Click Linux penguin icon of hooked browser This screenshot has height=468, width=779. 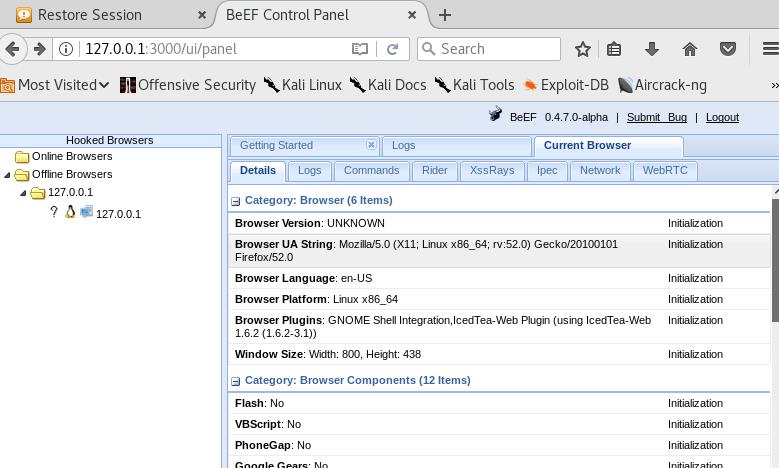pos(71,212)
